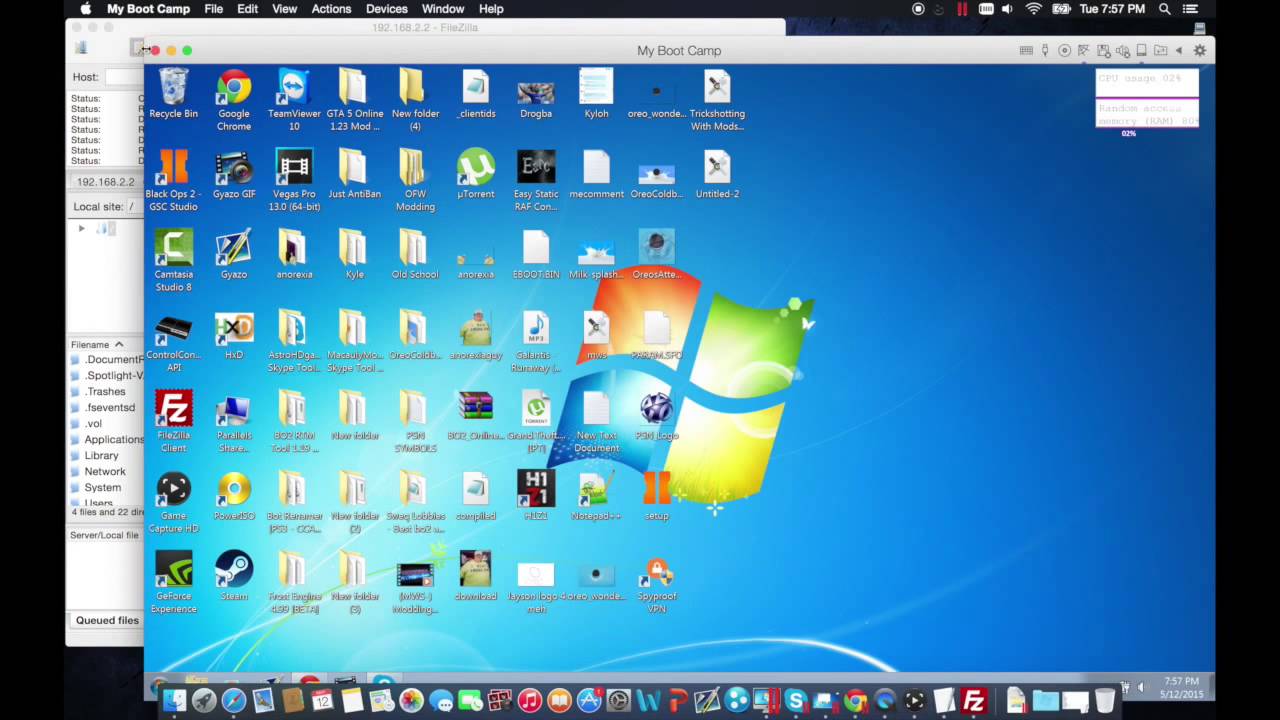
Task: Launch GeForce Experience from the desktop
Action: click(173, 583)
